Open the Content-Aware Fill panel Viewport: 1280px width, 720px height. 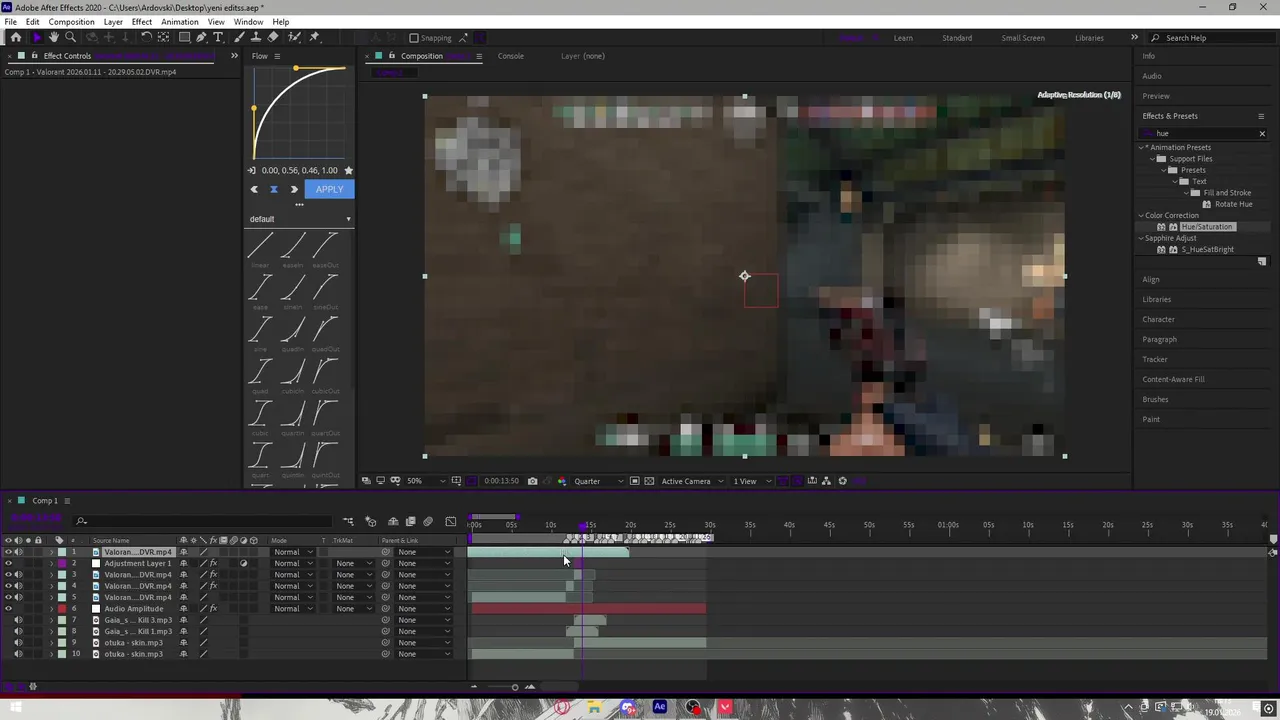point(1174,379)
